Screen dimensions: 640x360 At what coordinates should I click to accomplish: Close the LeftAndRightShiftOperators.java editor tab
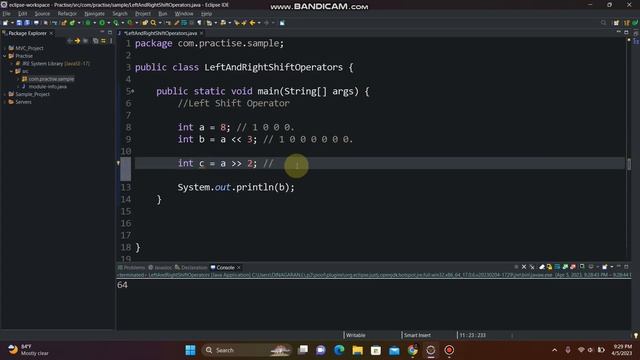pyautogui.click(x=201, y=33)
